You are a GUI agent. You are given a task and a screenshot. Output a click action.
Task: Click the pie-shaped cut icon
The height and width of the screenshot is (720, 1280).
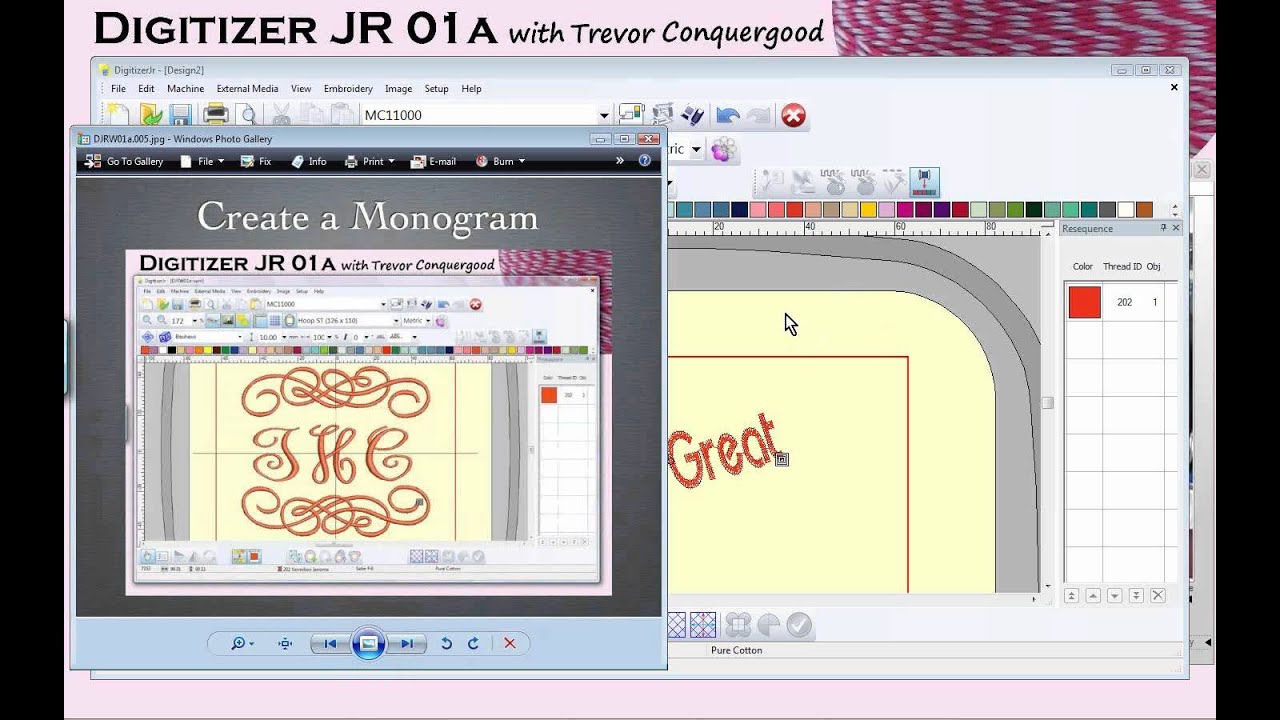coord(768,625)
